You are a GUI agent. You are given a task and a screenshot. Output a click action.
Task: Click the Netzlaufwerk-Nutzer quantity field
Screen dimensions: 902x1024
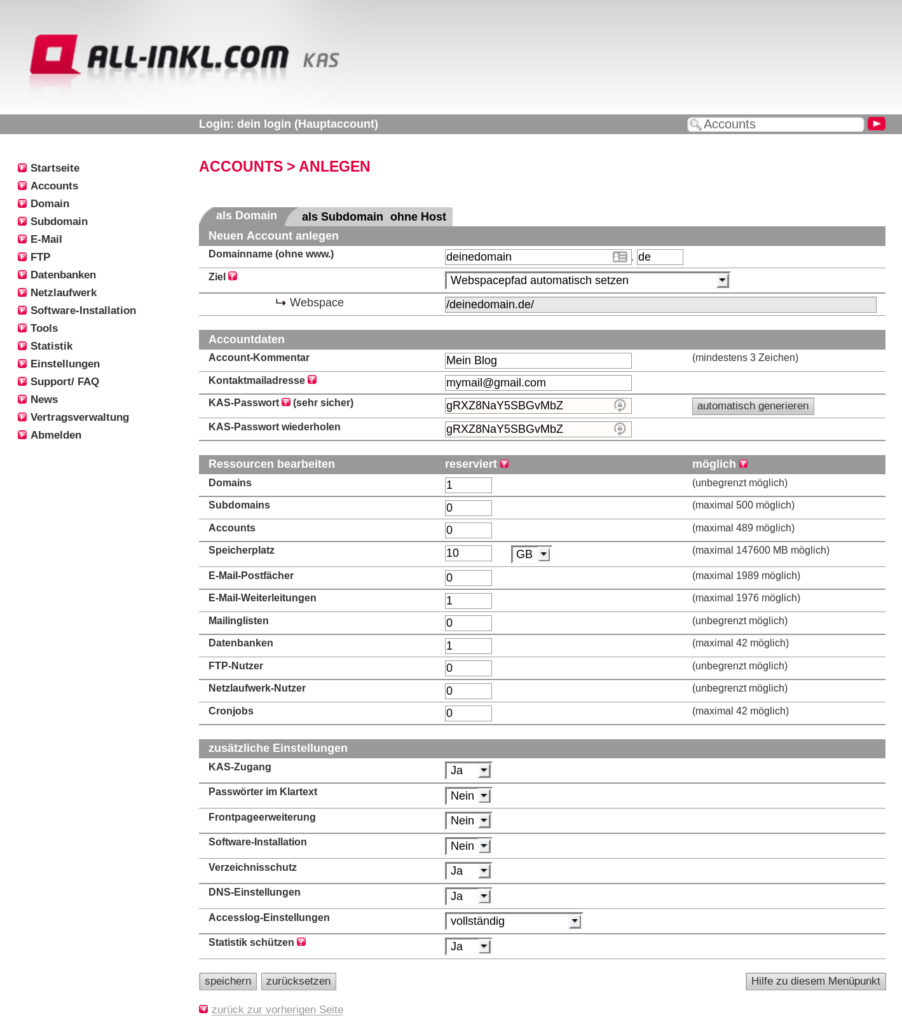click(x=468, y=690)
